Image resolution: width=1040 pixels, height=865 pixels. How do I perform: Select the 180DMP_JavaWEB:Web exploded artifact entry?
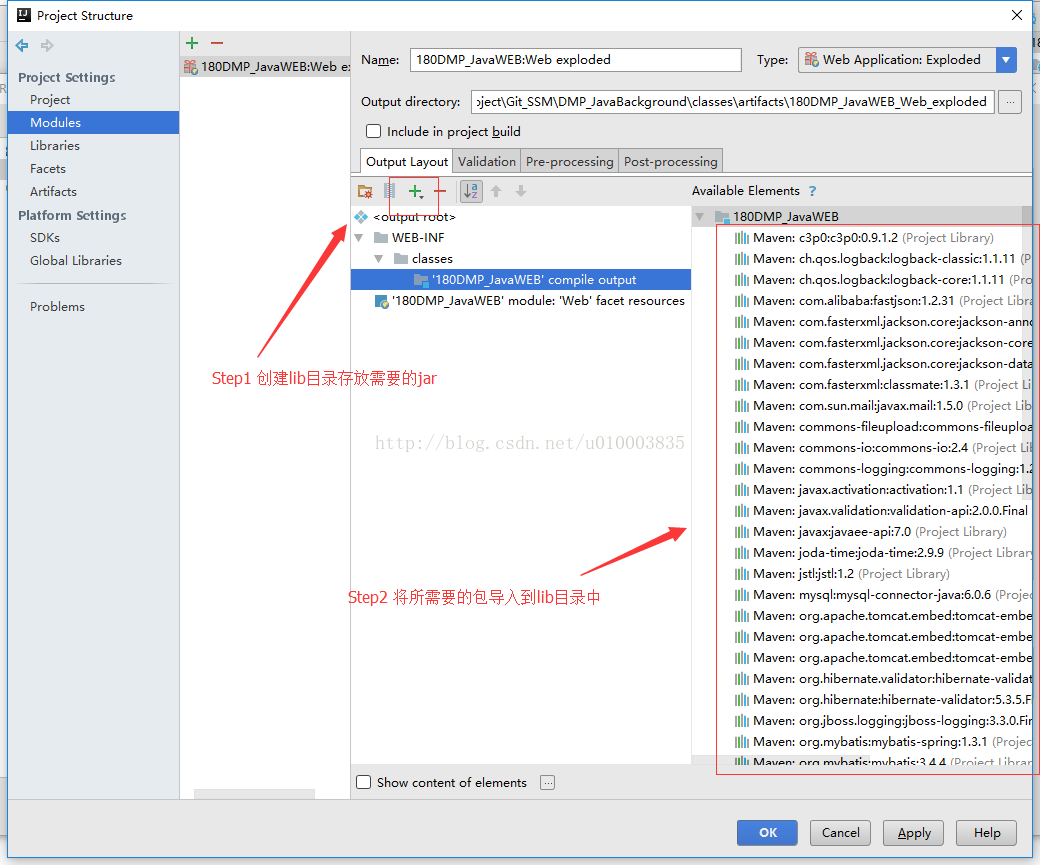[265, 66]
